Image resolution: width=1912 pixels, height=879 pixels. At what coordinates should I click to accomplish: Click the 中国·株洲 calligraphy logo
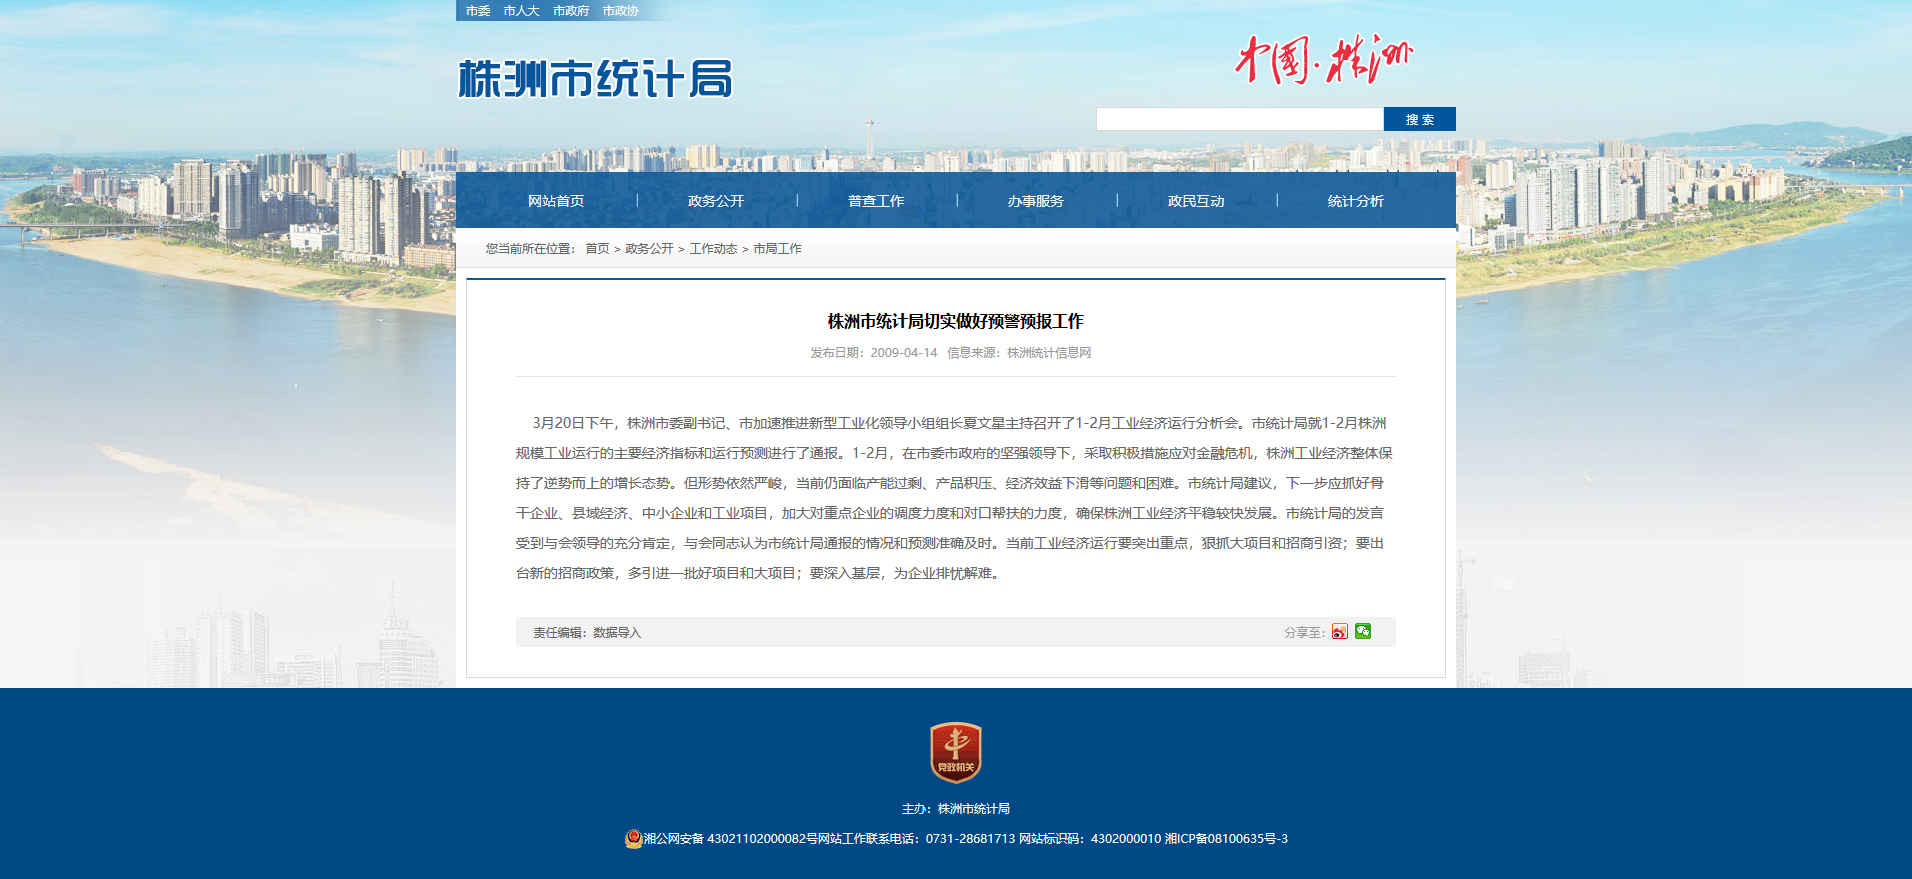click(x=1323, y=60)
